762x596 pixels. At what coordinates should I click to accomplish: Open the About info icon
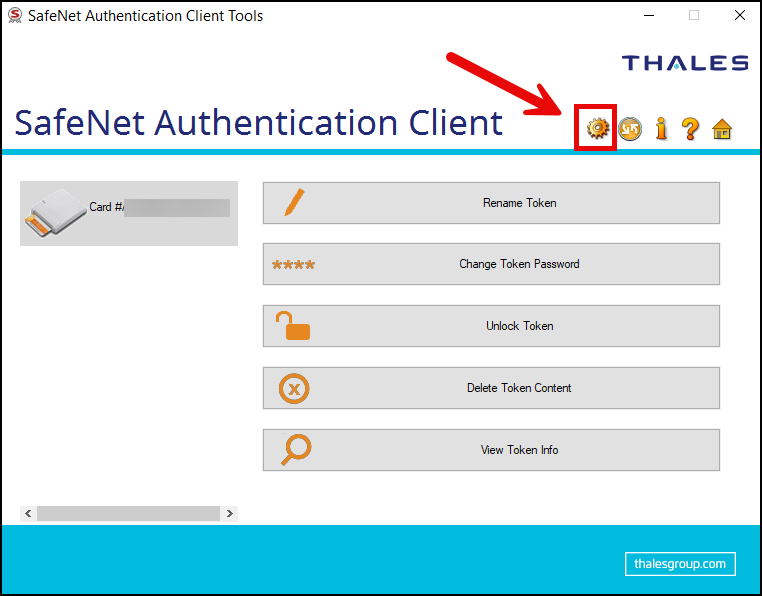point(660,128)
